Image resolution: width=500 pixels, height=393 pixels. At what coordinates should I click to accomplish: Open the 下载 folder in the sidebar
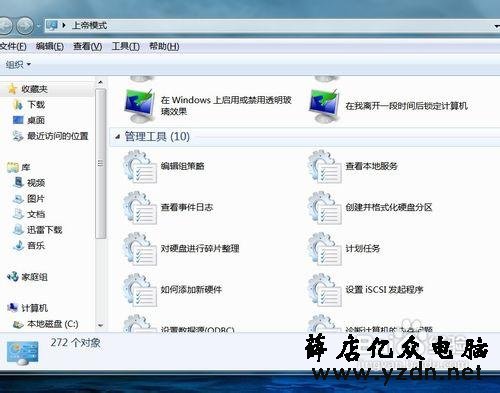pyautogui.click(x=36, y=105)
